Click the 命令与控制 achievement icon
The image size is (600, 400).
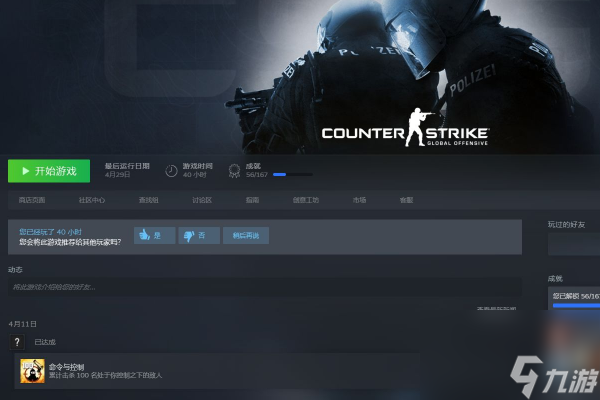coord(32,371)
